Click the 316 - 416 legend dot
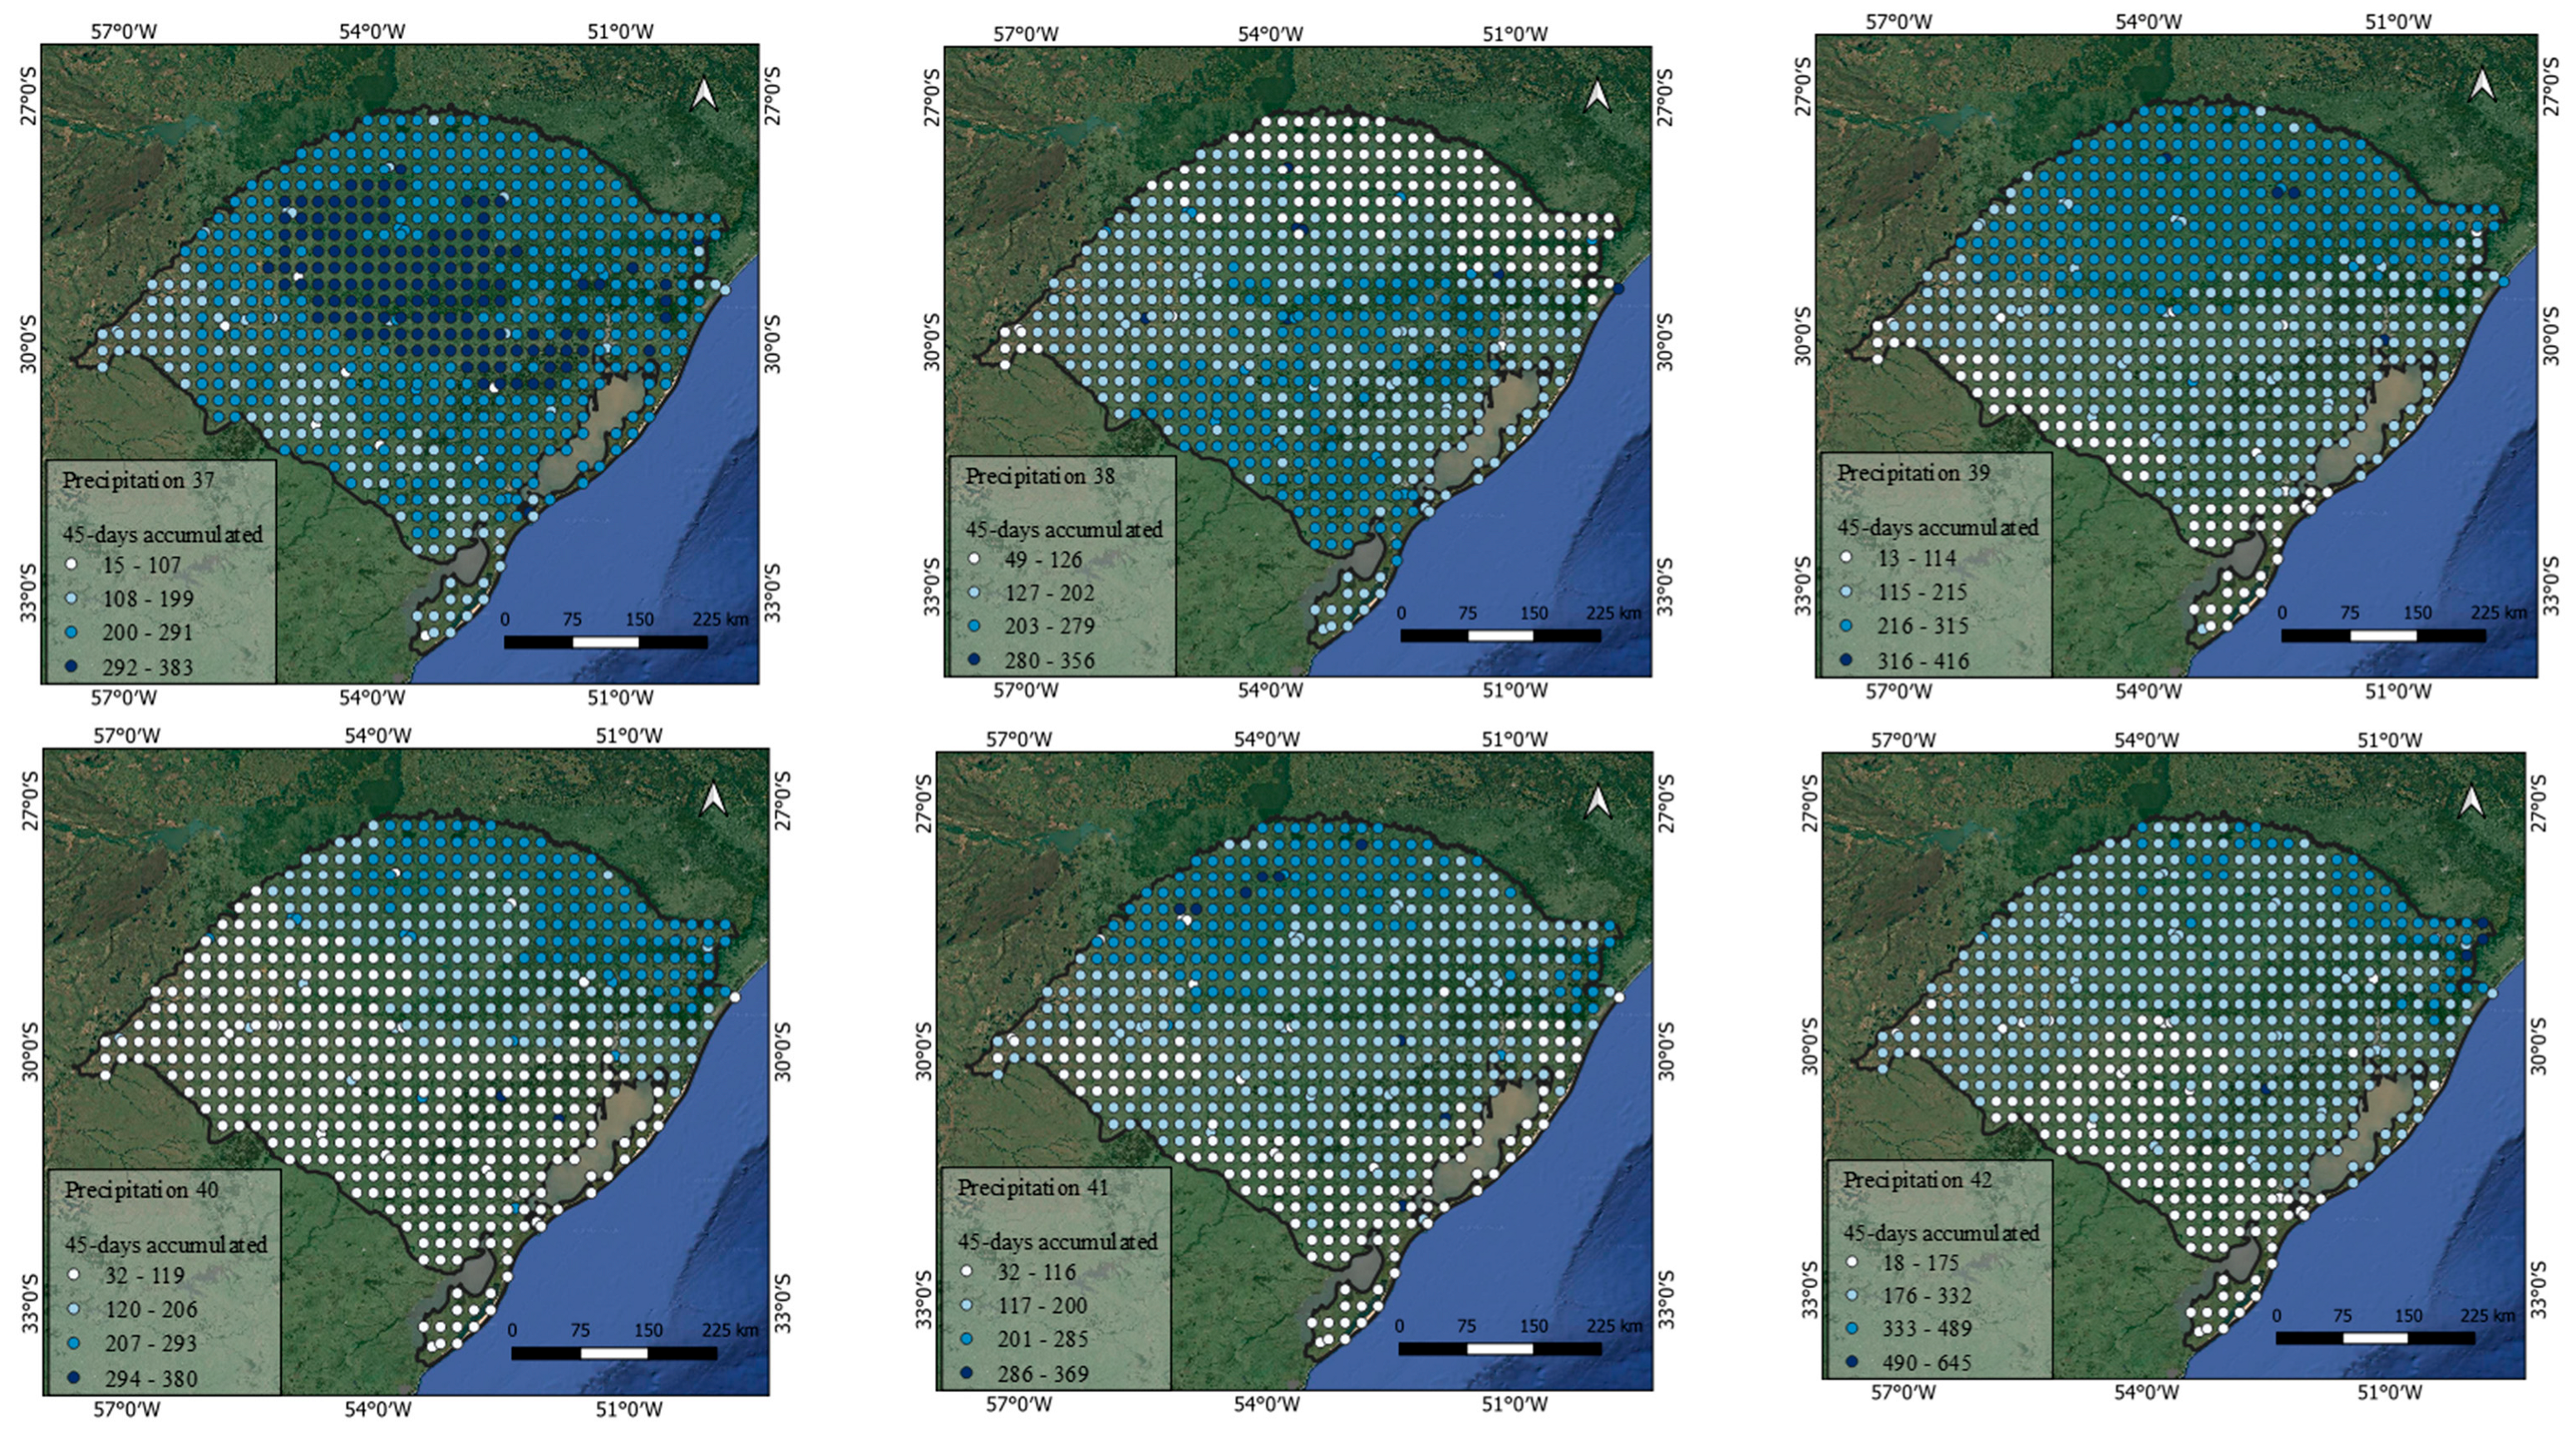The height and width of the screenshot is (1431, 2576). click(1846, 661)
